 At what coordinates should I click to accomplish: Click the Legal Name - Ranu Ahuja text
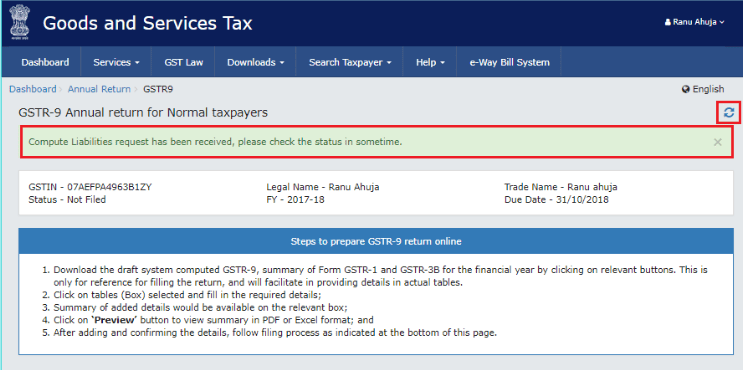click(323, 187)
